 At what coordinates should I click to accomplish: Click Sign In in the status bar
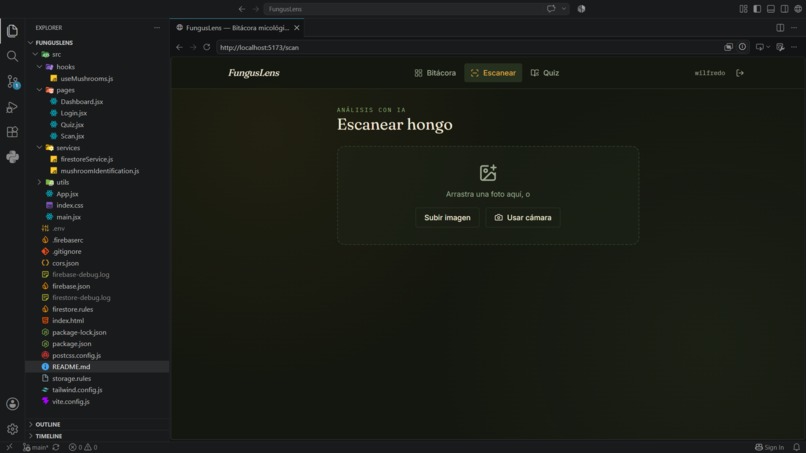pyautogui.click(x=770, y=447)
